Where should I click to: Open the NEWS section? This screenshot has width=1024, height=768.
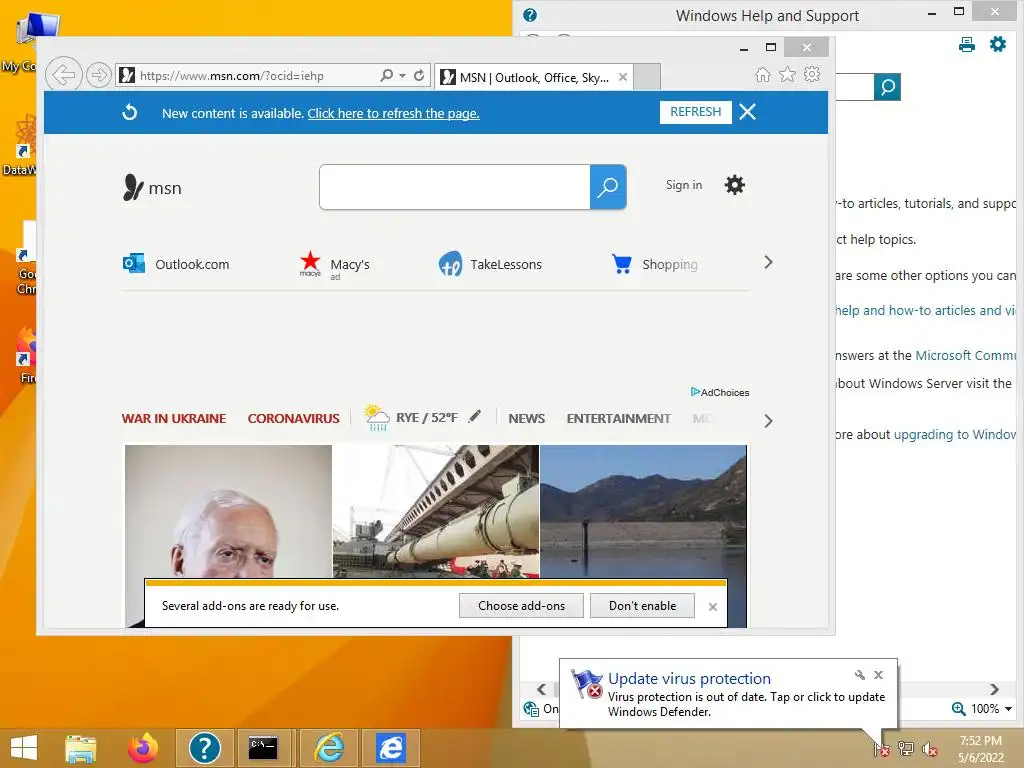[526, 418]
